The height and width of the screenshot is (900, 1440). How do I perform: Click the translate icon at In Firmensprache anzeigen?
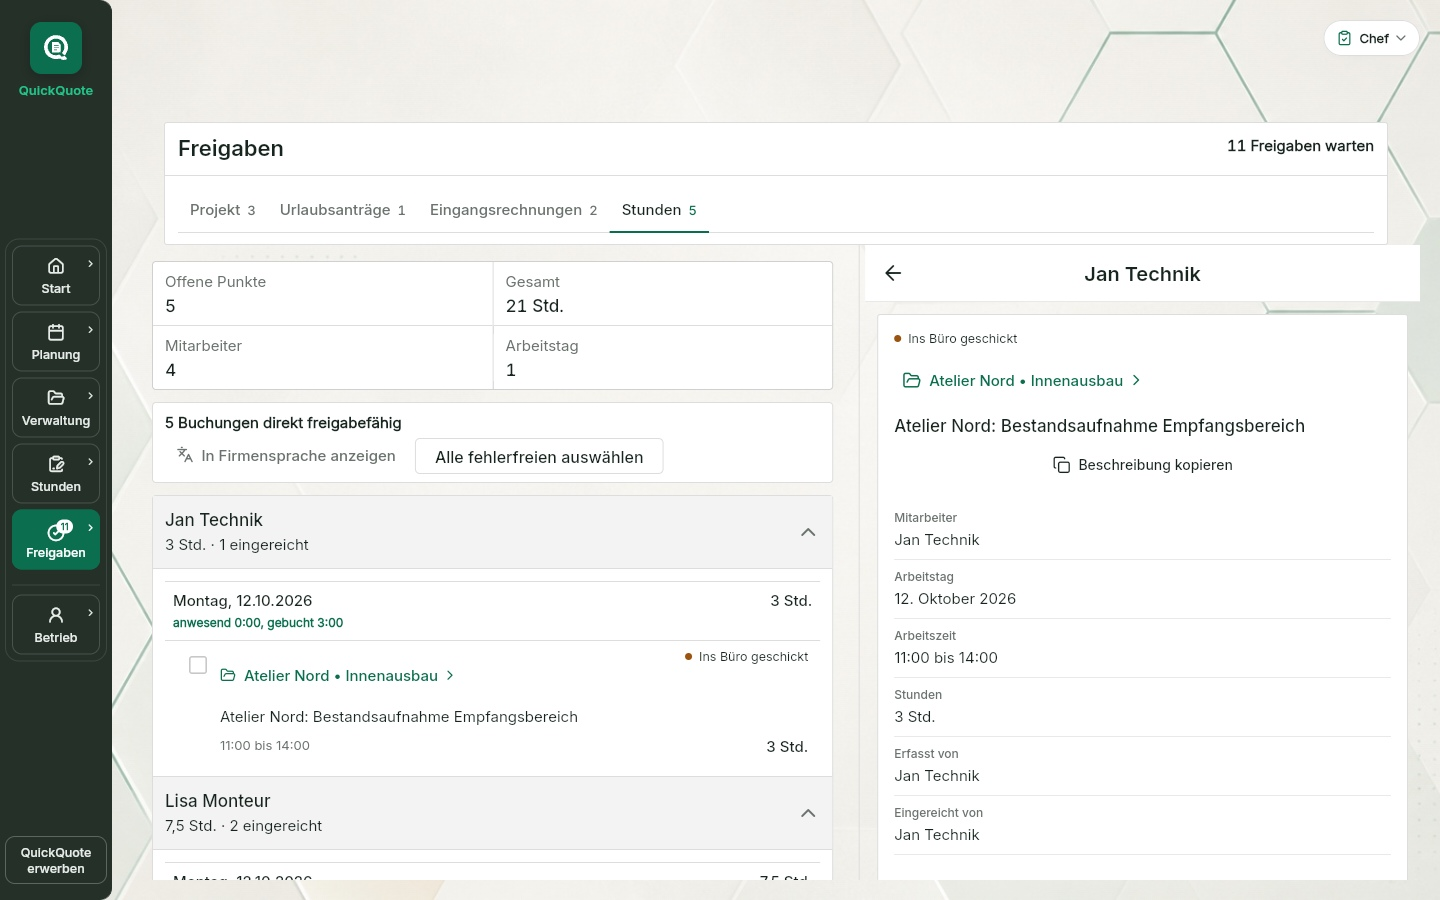[x=185, y=455]
